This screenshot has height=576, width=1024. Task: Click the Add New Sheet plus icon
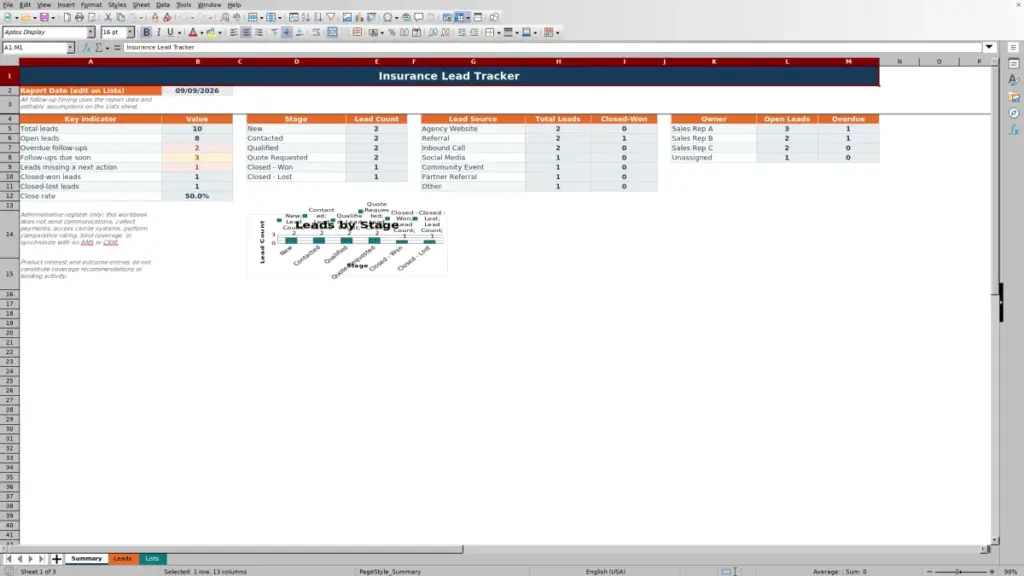(x=57, y=559)
